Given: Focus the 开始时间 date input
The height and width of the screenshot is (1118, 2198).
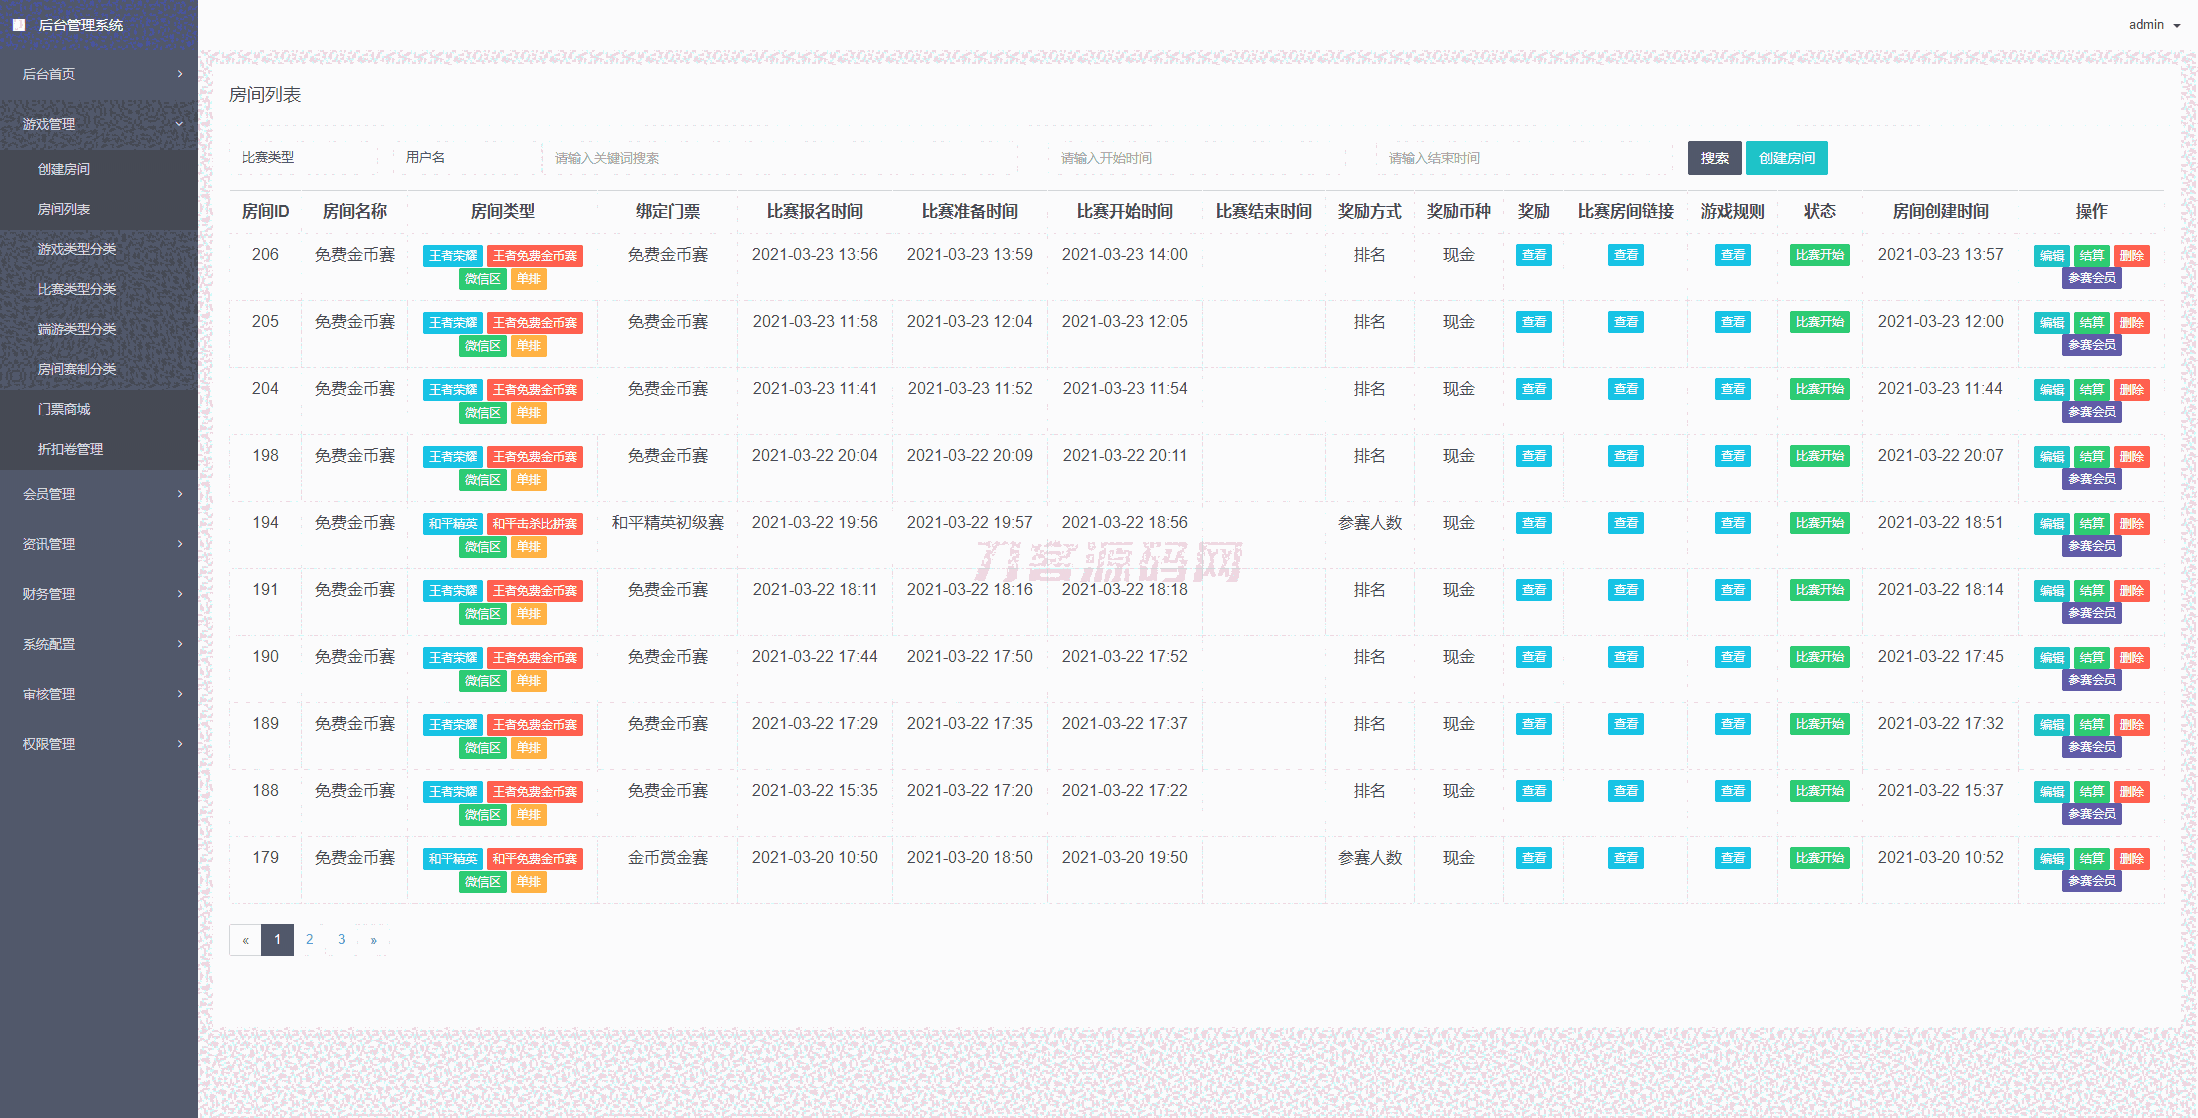Looking at the screenshot, I should (1195, 158).
